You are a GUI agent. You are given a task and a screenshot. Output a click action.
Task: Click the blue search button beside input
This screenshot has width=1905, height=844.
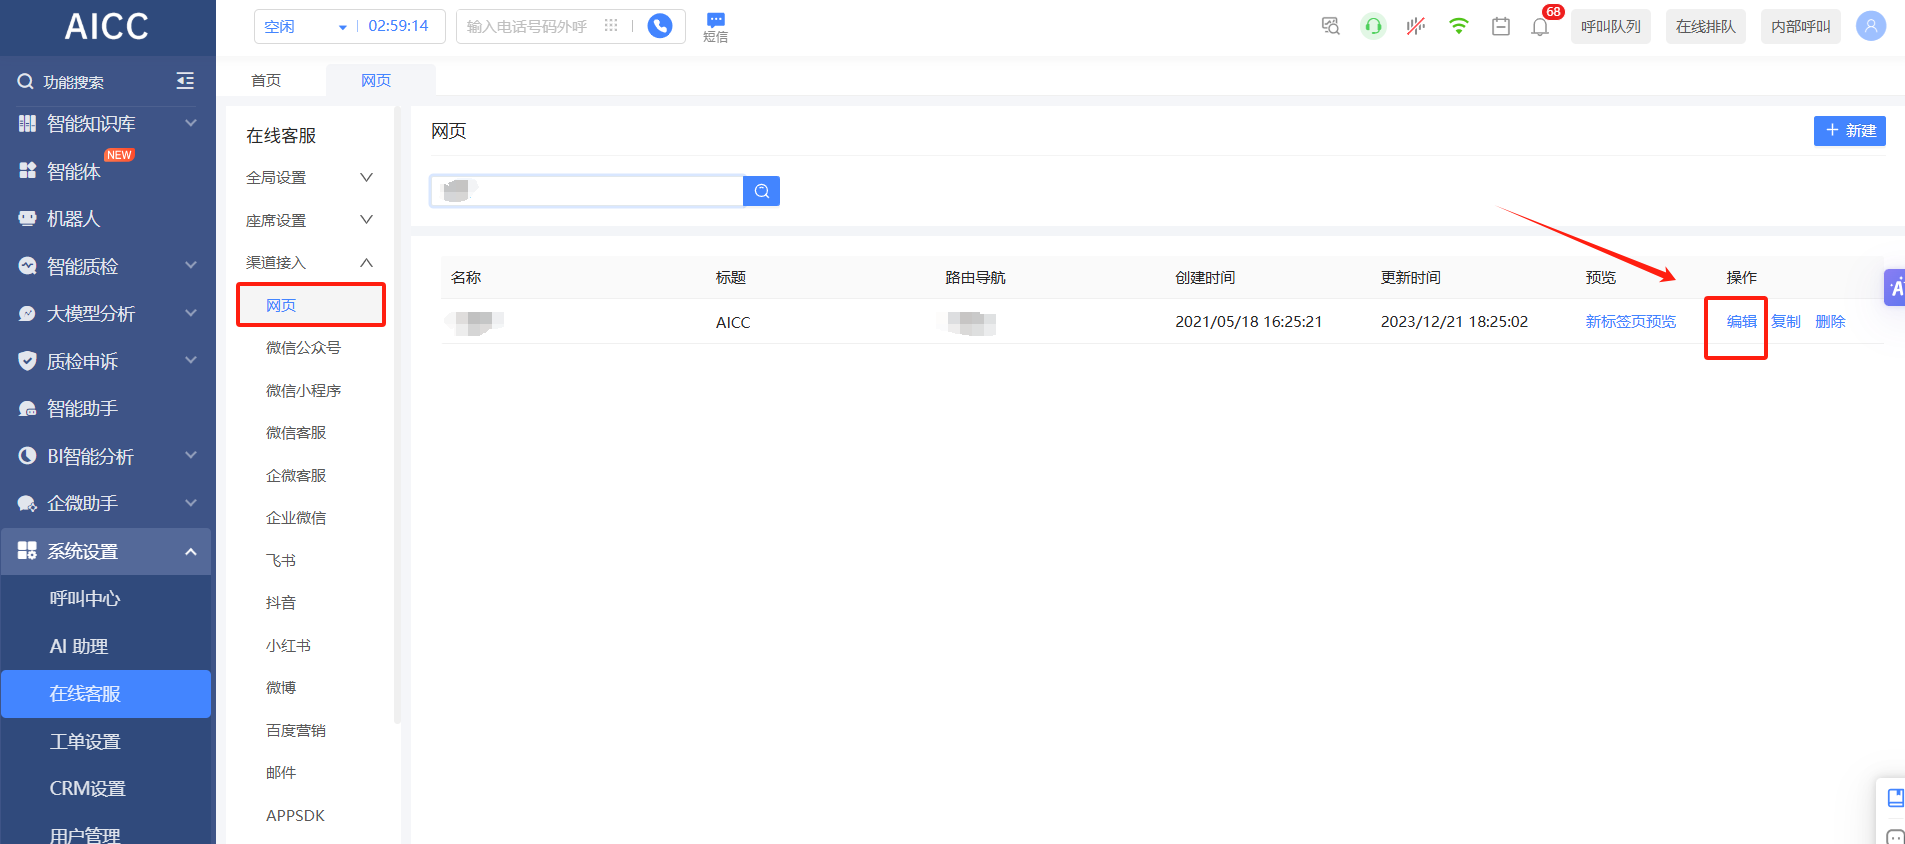(x=762, y=191)
